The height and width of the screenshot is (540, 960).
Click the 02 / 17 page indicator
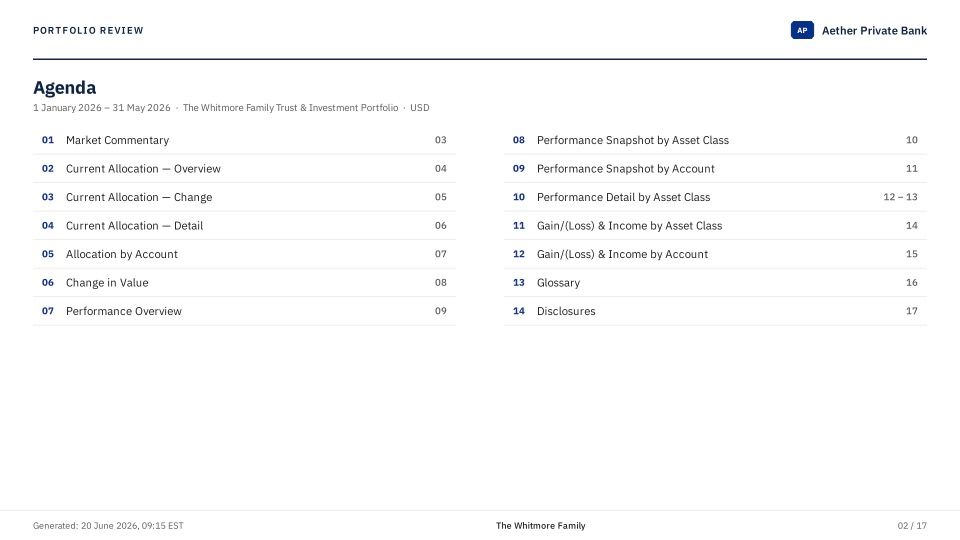point(912,525)
